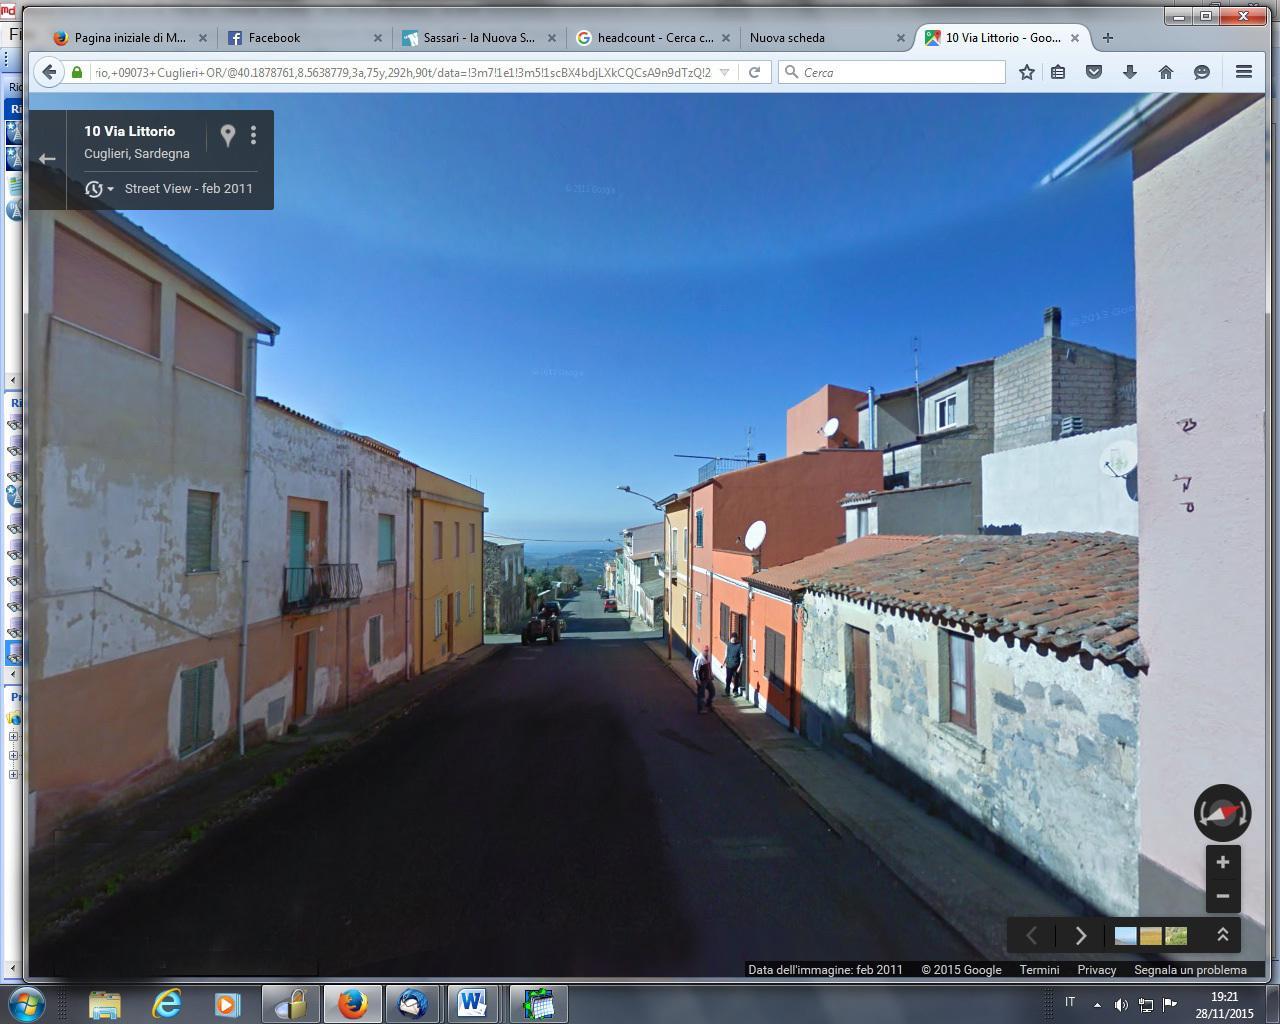The height and width of the screenshot is (1024, 1280).
Task: Click the Segnala un problema link
Action: (1189, 969)
